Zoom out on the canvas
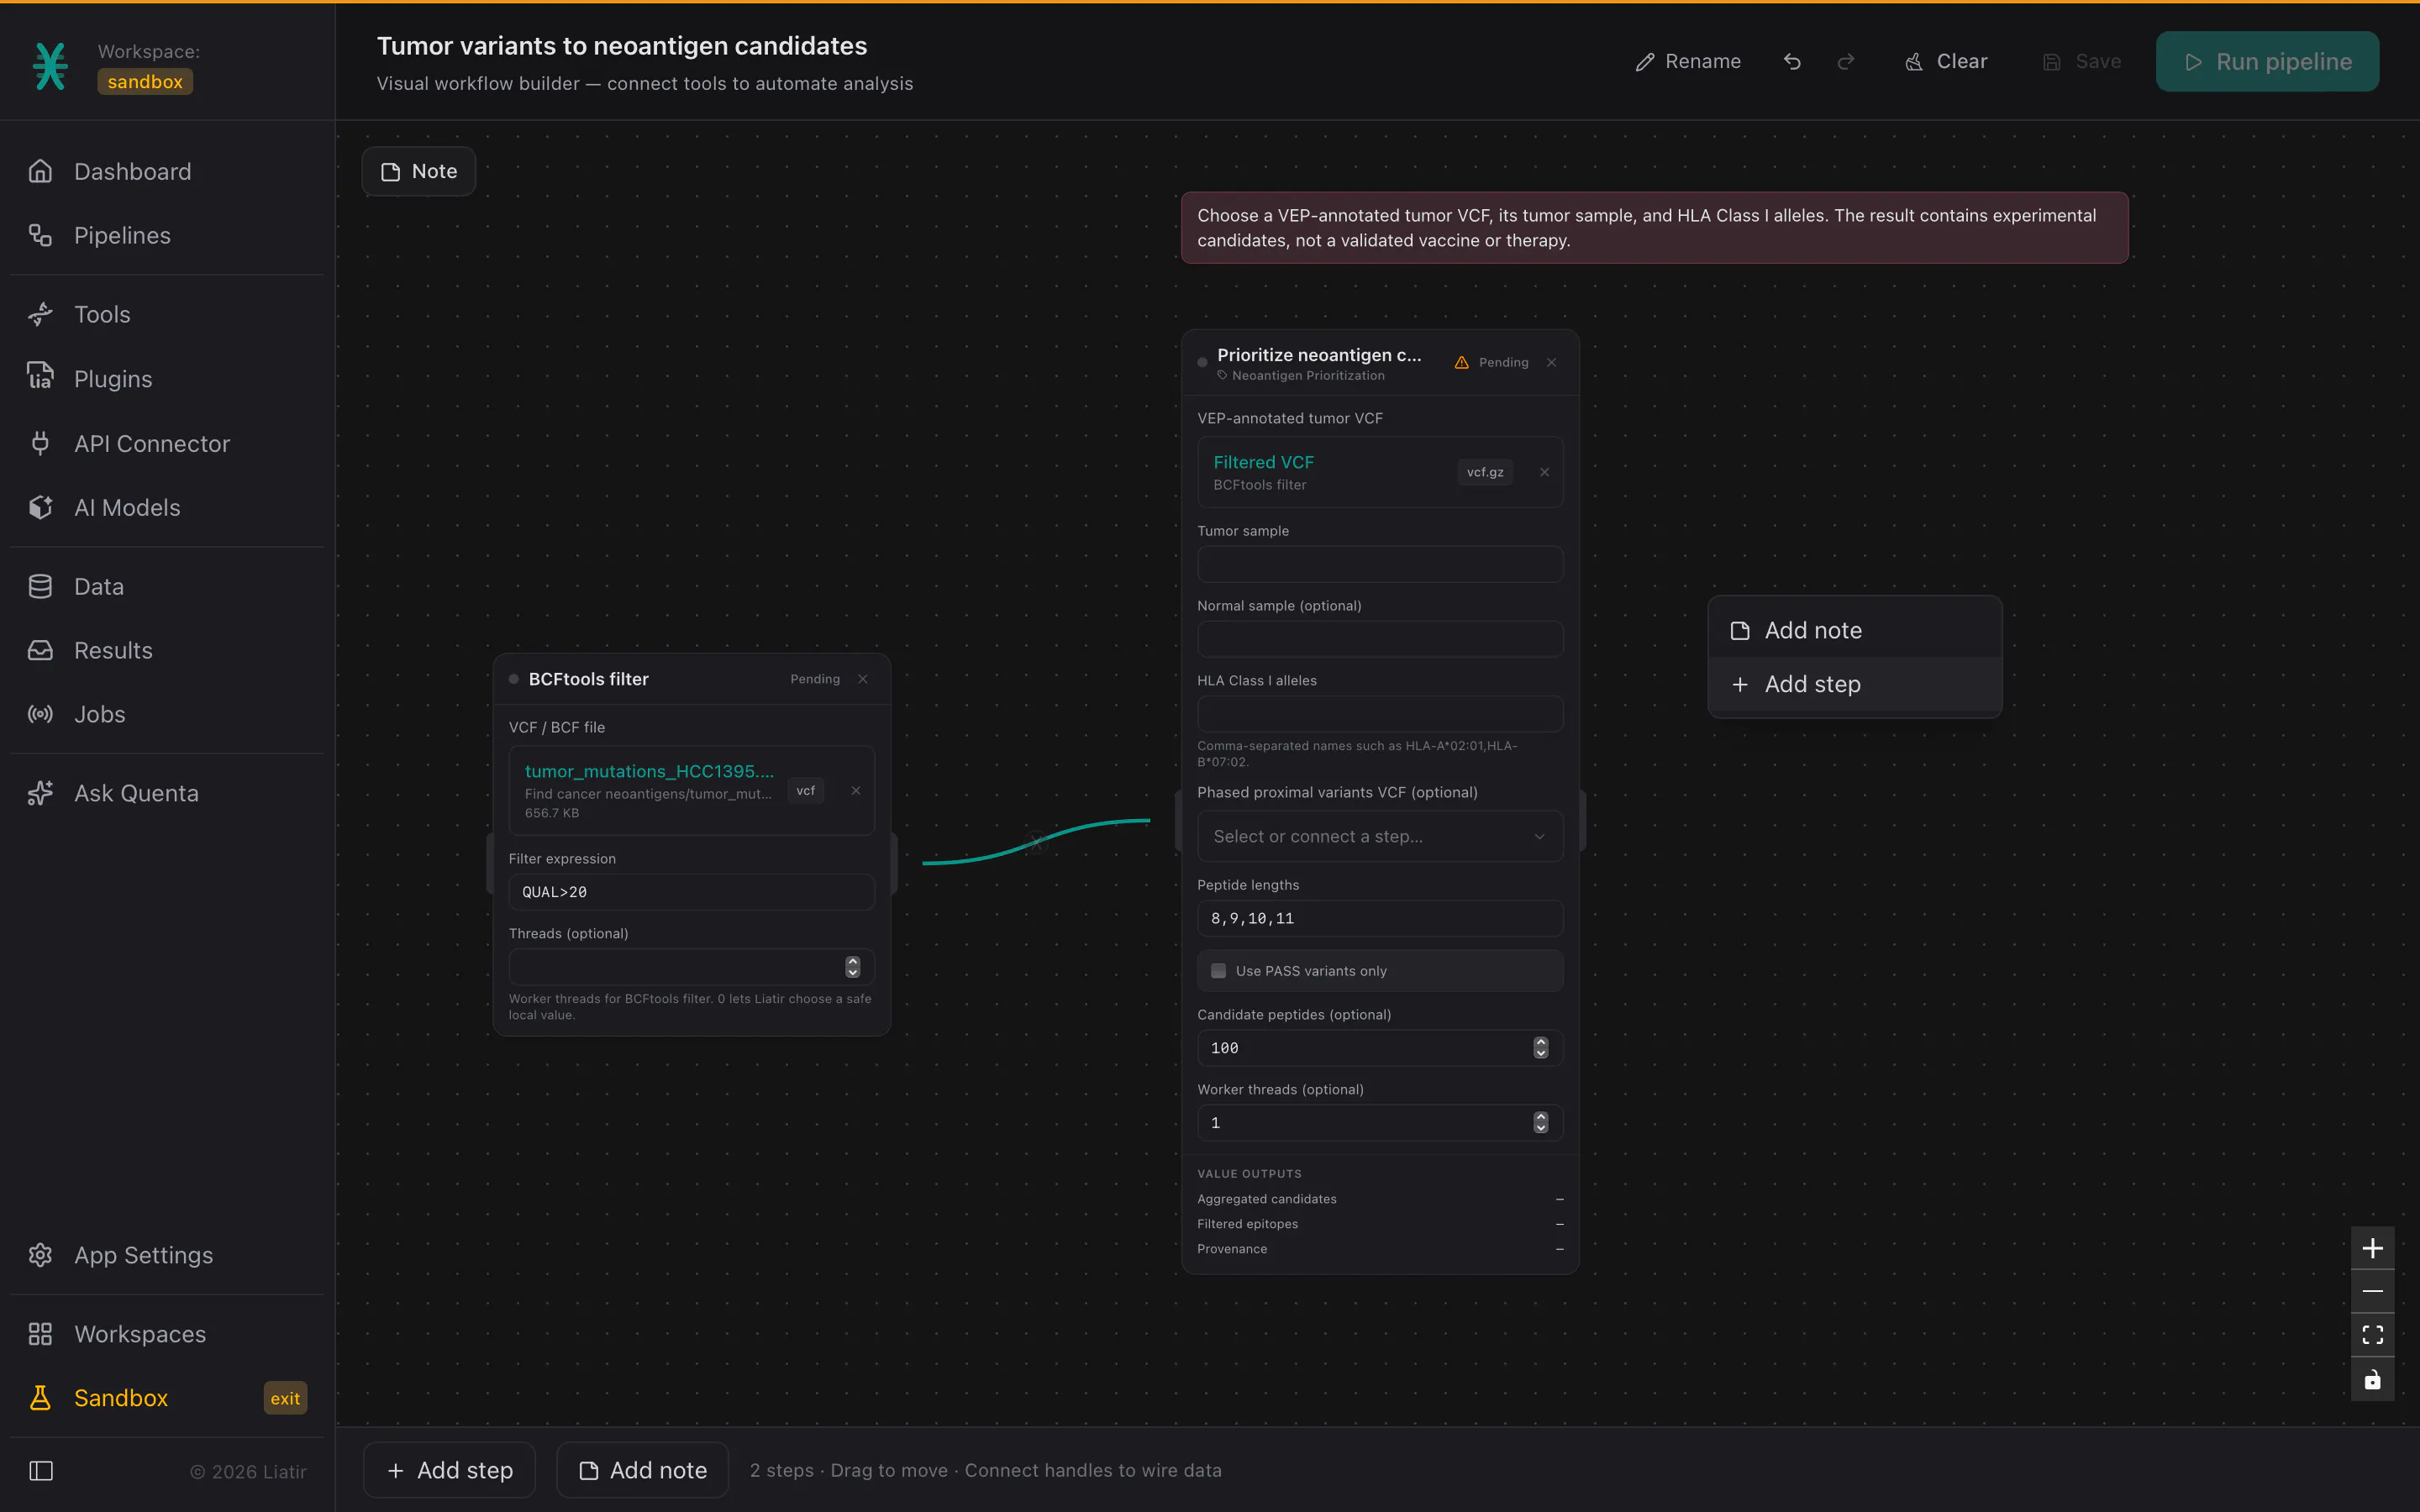Screen dimensions: 2420x1512 (x=2372, y=1291)
